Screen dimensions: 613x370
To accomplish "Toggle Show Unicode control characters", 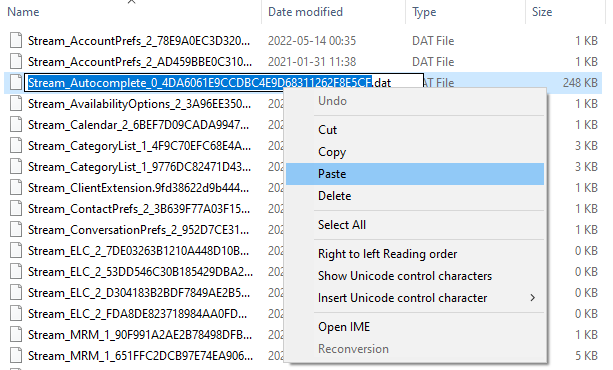I will click(x=415, y=276).
